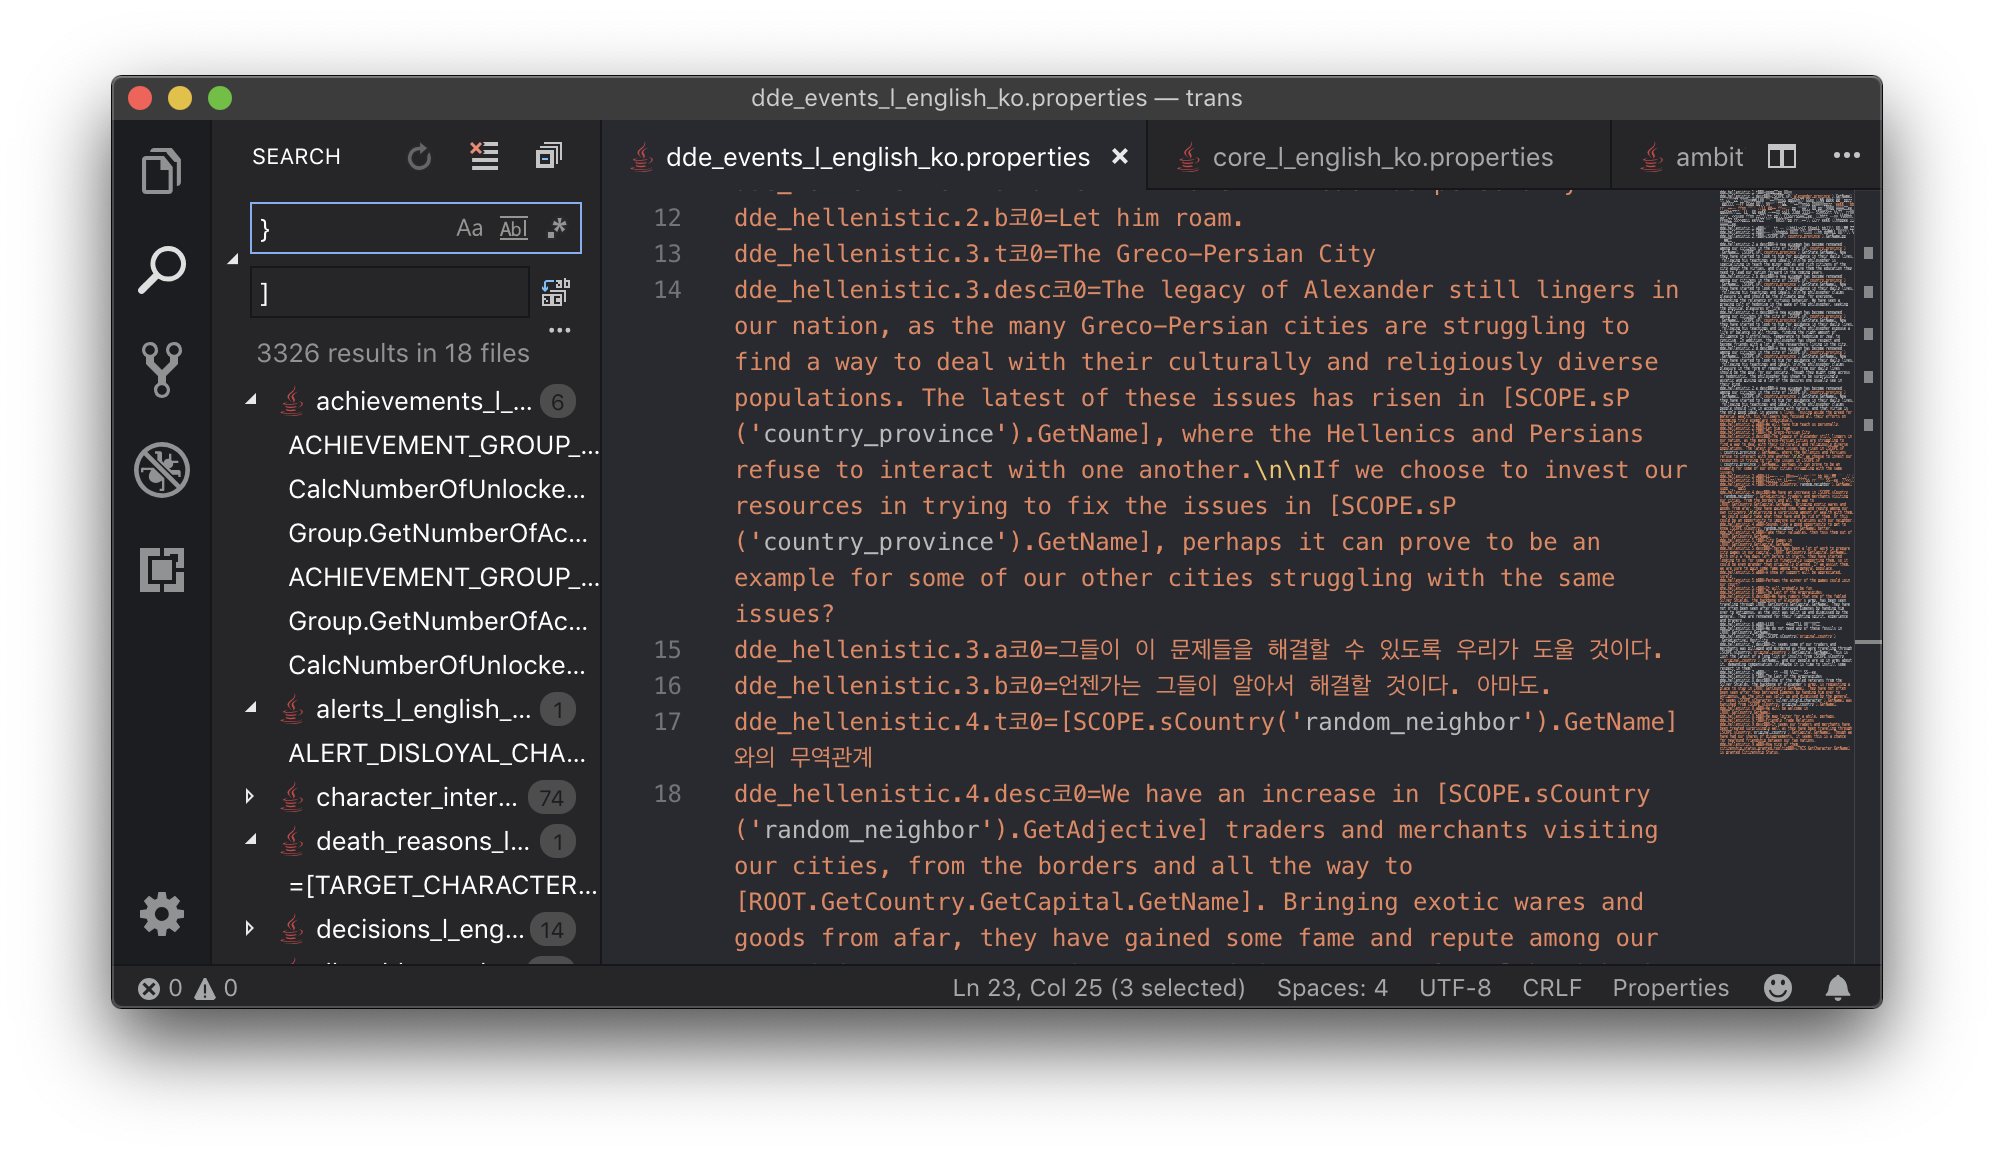Open the Source Control view

coord(161,369)
